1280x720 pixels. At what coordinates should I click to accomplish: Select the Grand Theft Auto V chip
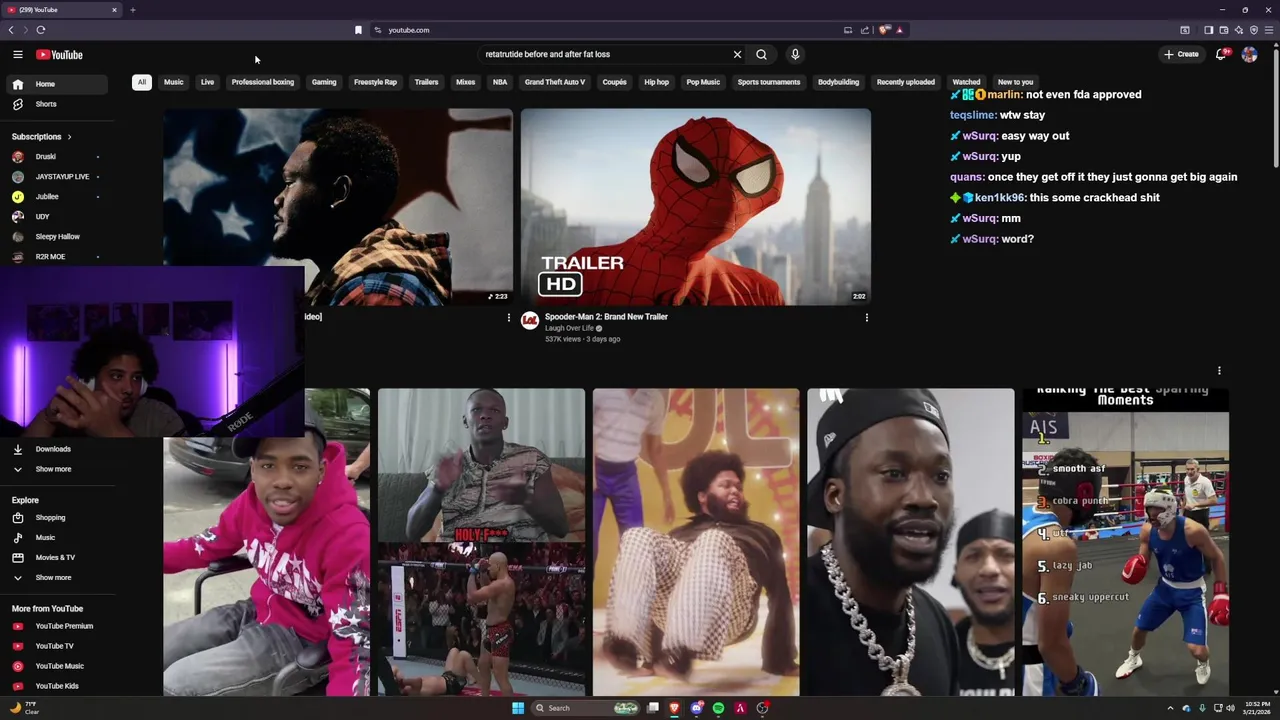(x=555, y=82)
